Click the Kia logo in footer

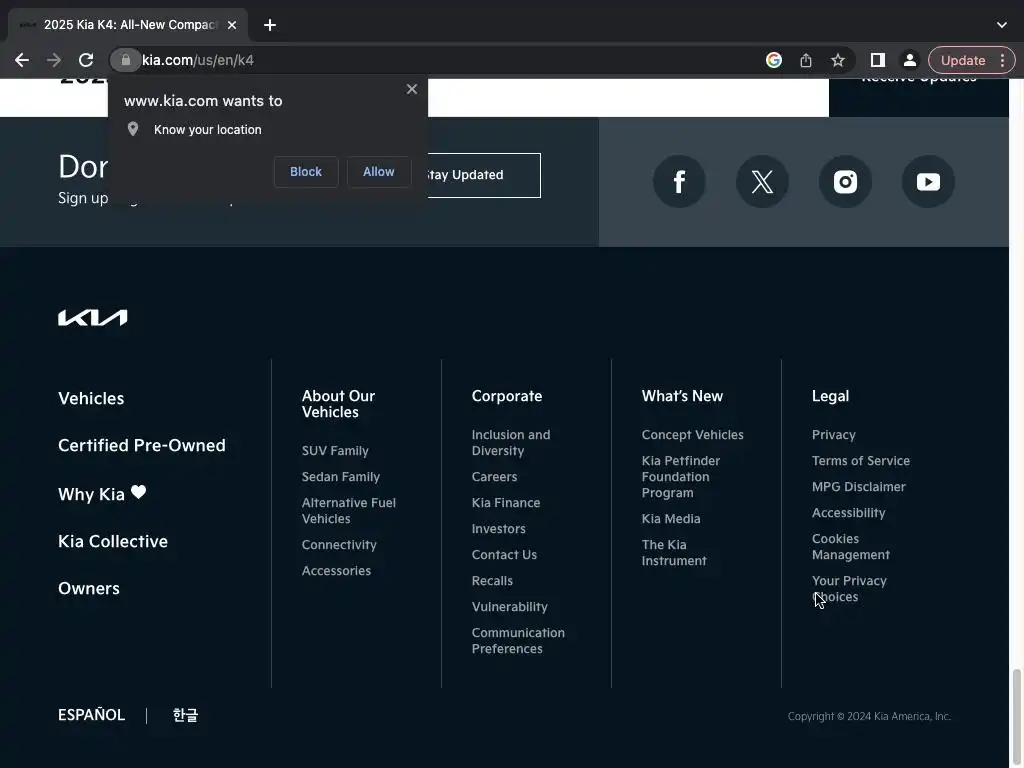click(x=93, y=317)
